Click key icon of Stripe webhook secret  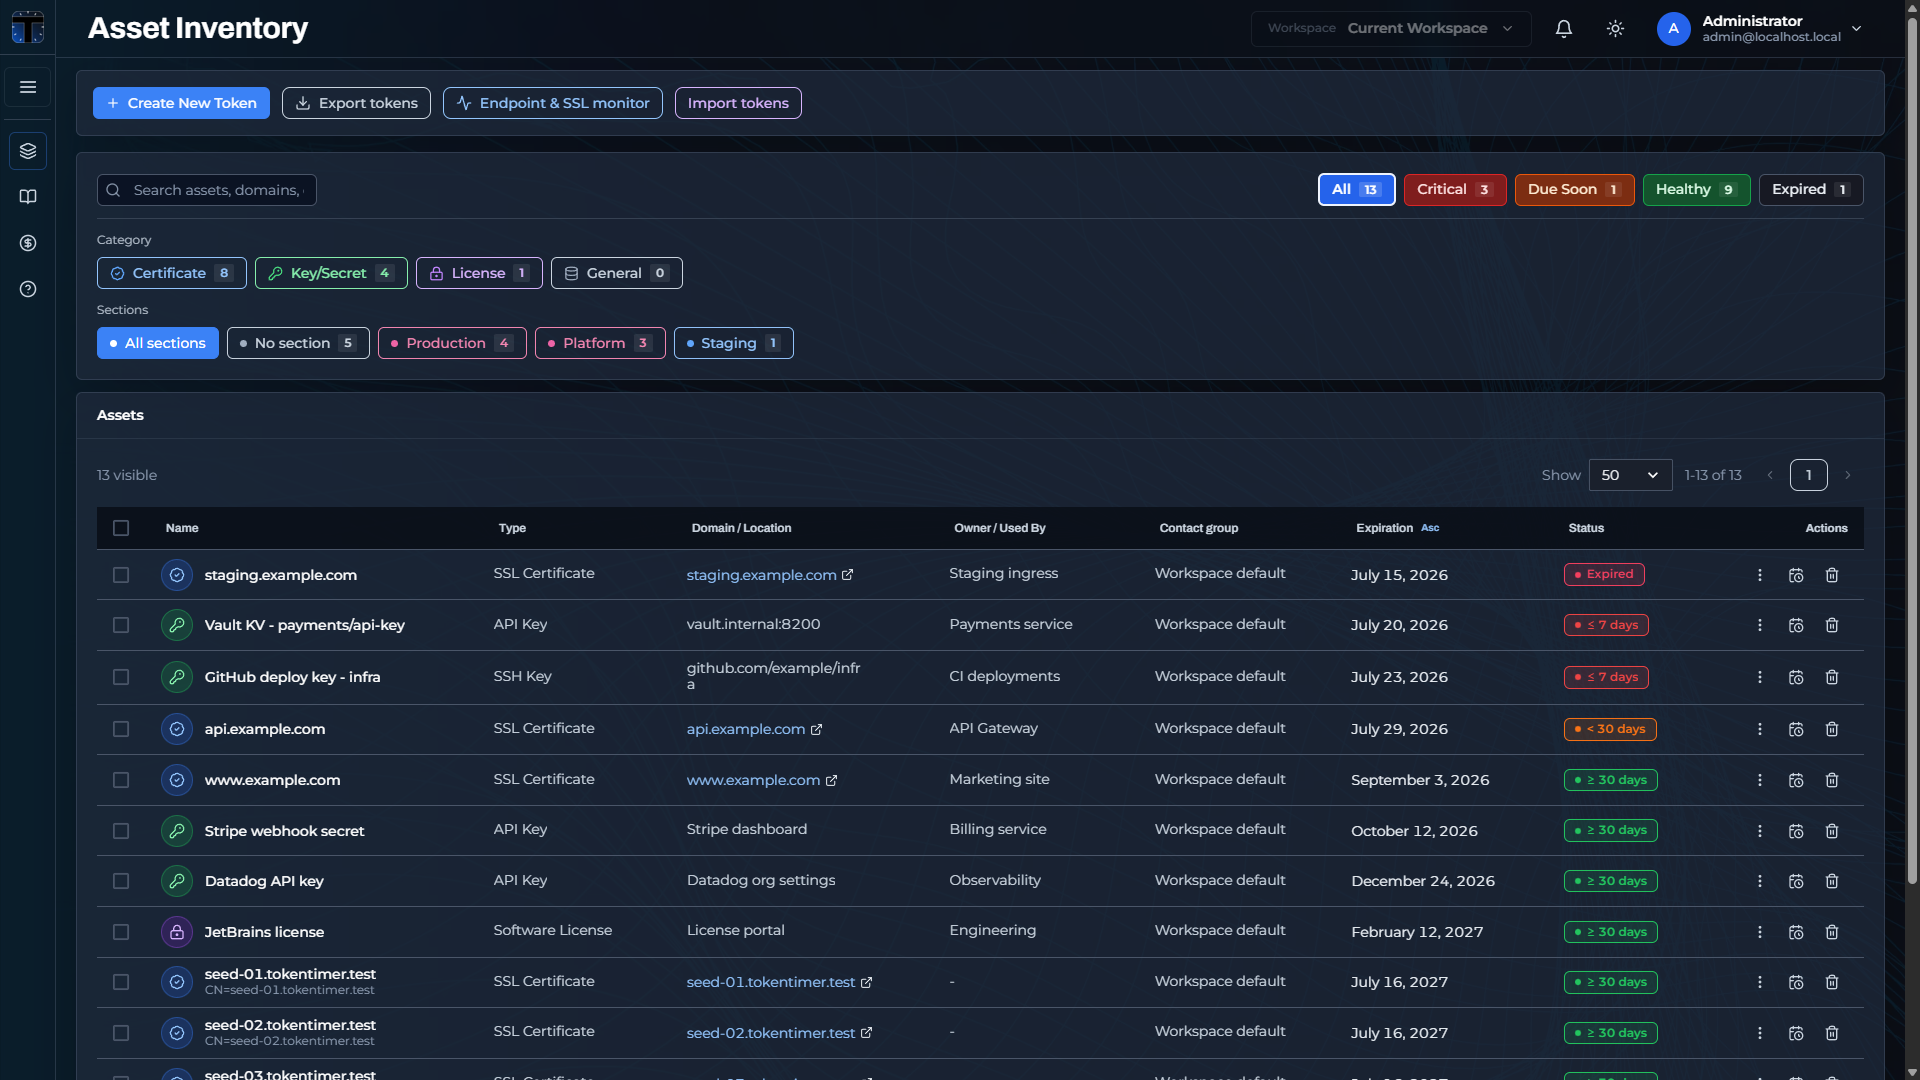click(177, 831)
